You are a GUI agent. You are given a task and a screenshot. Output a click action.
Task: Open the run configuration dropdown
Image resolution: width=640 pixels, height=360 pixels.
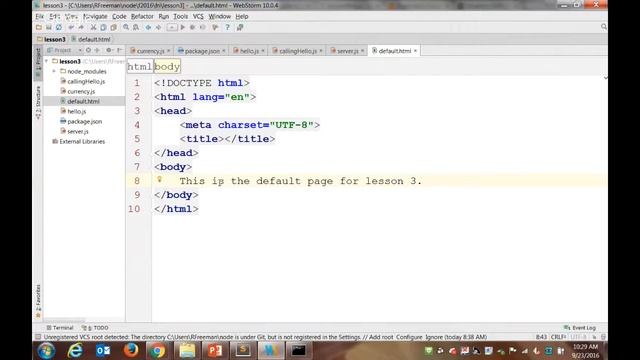pos(172,27)
